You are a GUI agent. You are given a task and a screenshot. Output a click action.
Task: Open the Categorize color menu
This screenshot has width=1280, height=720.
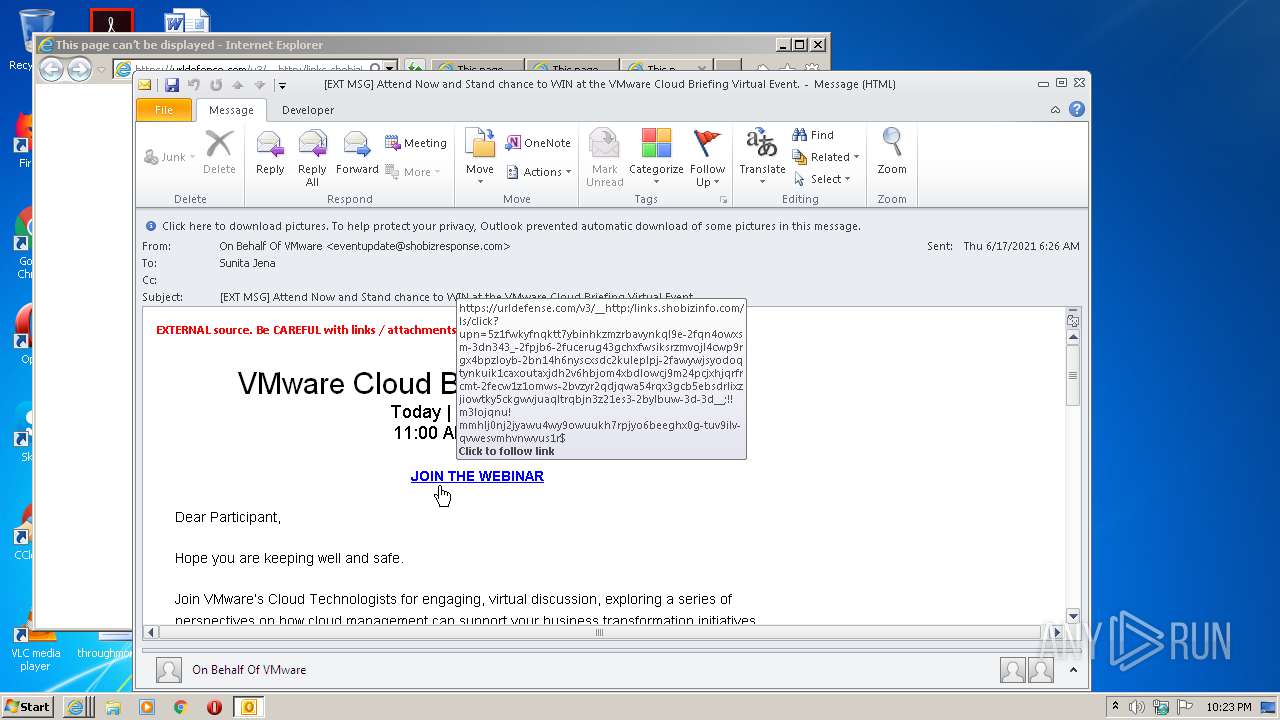[656, 157]
